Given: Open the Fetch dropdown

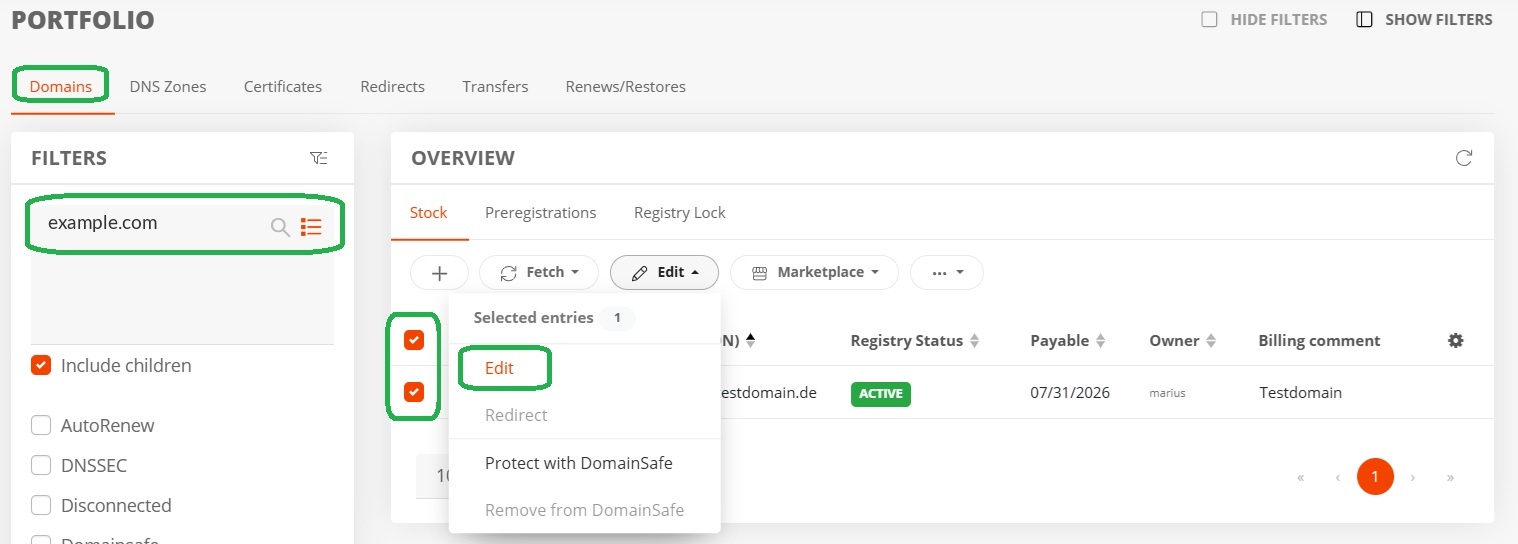Looking at the screenshot, I should [539, 272].
